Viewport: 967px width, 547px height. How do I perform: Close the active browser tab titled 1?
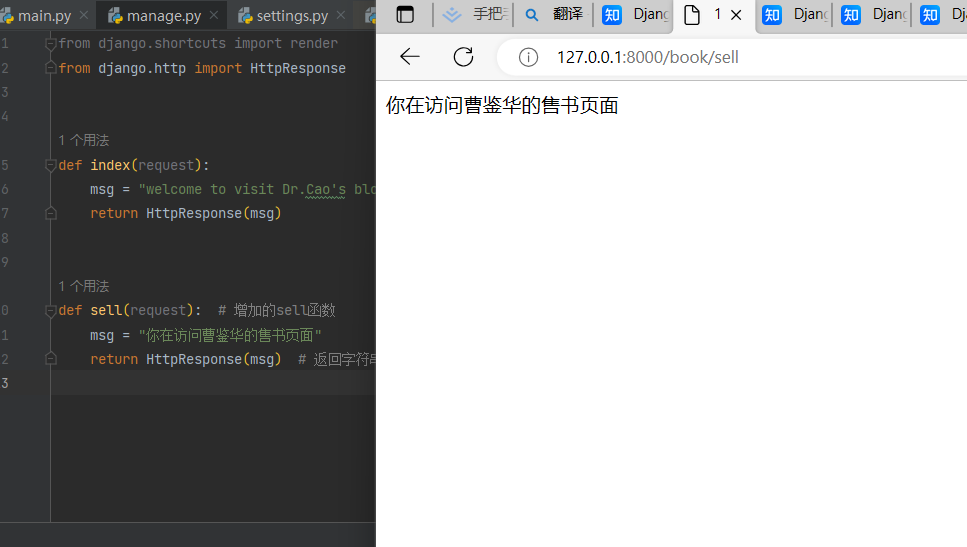736,15
